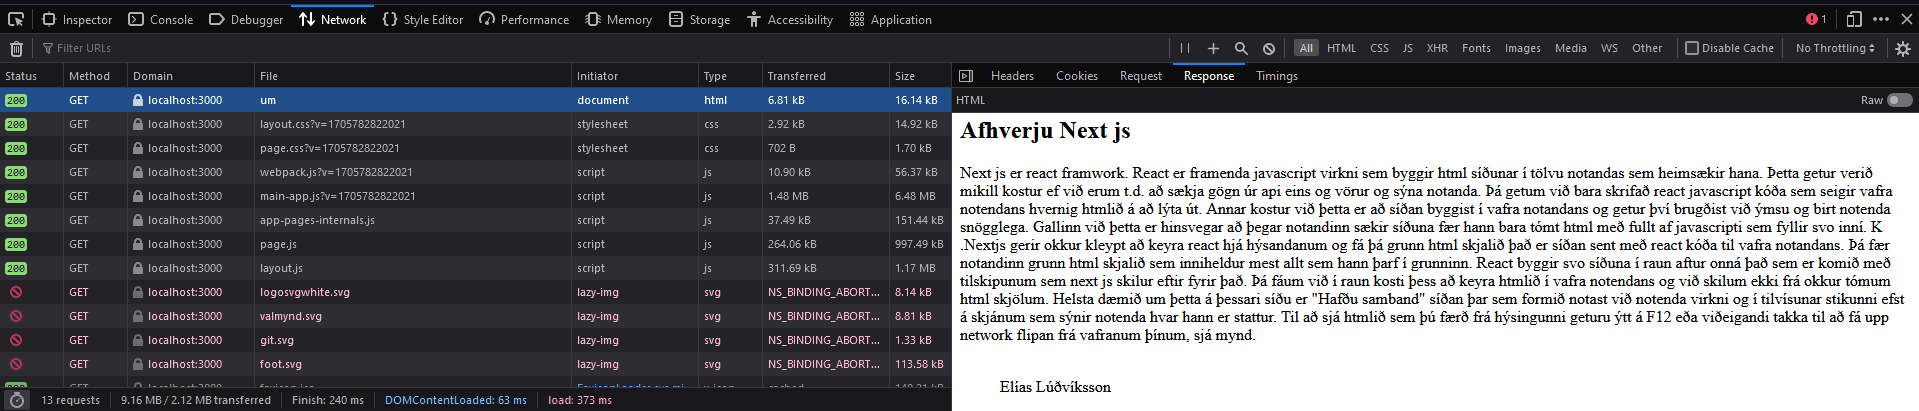Open the Console tab
This screenshot has height=411, width=1919.
pos(161,19)
